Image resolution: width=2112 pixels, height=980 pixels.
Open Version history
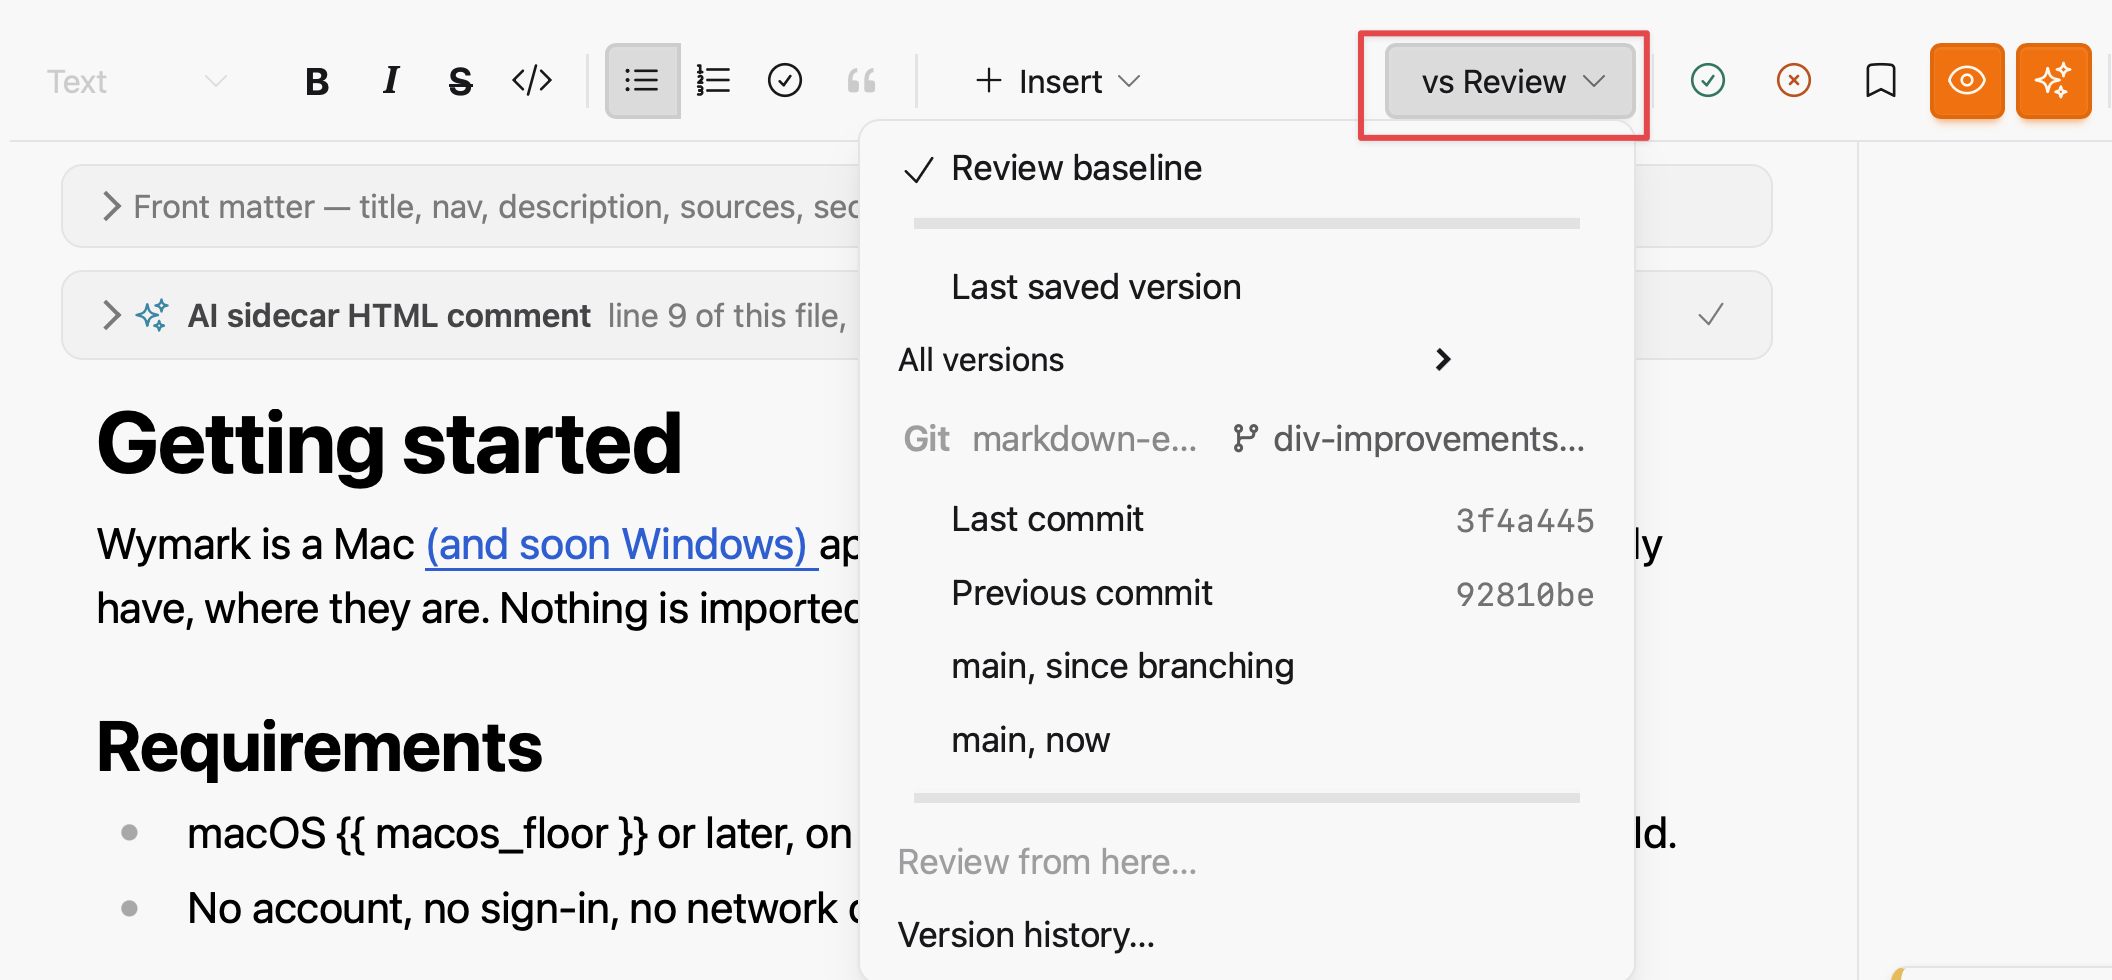pyautogui.click(x=1247, y=936)
